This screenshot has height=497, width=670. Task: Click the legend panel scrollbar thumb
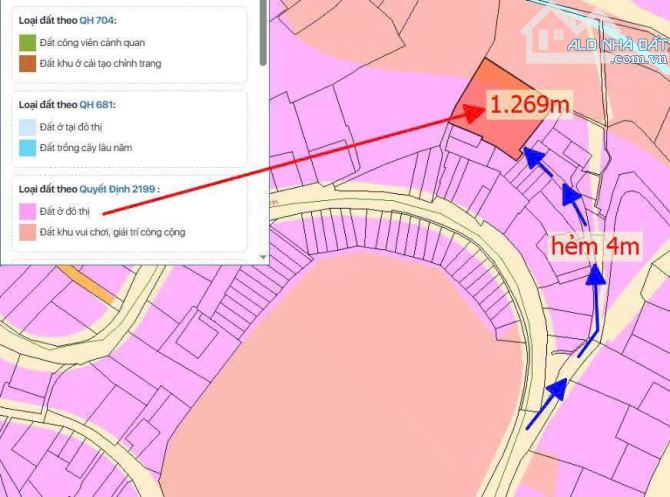[x=264, y=32]
